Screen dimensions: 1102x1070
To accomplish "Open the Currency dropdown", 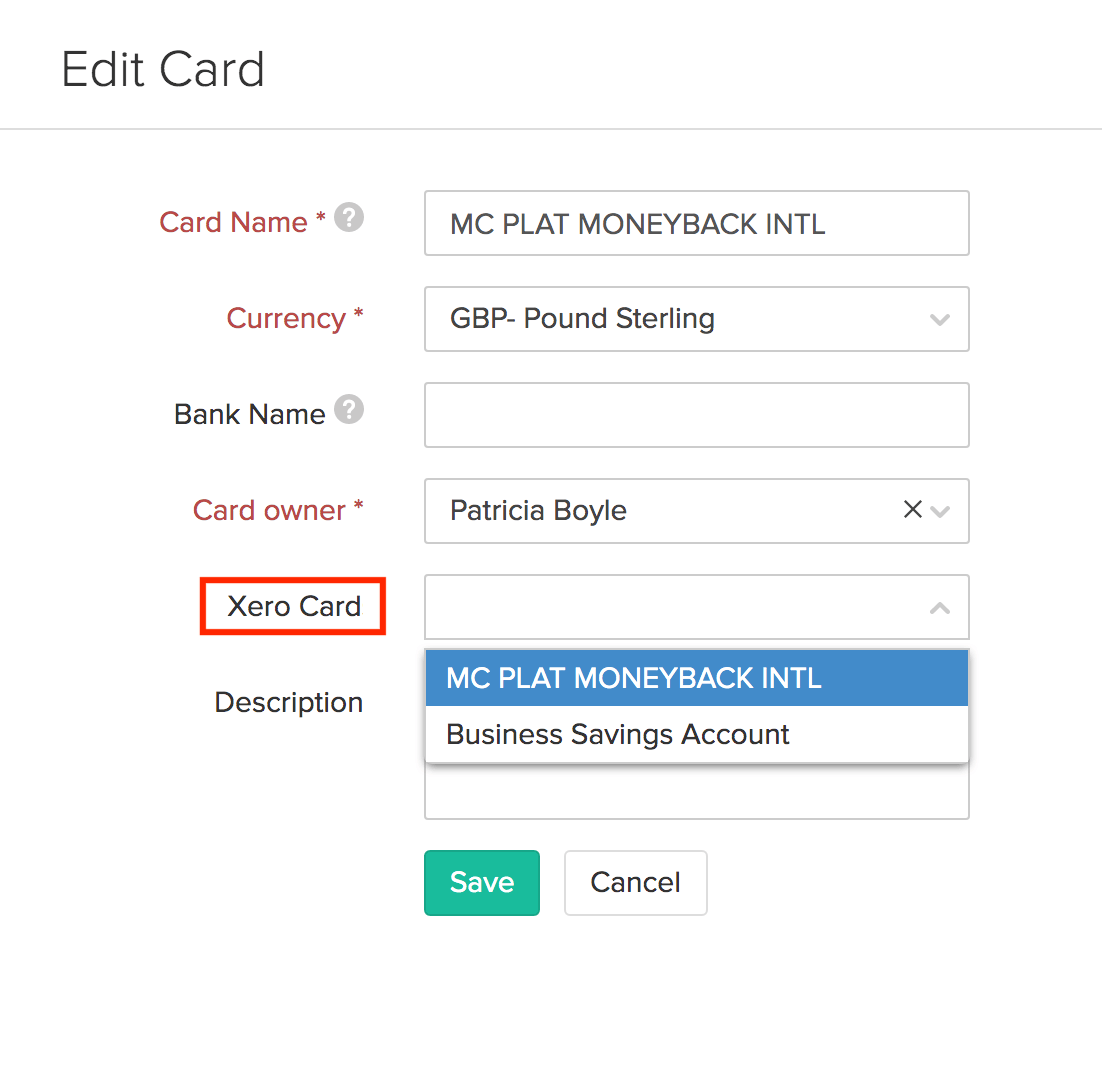I will point(696,319).
